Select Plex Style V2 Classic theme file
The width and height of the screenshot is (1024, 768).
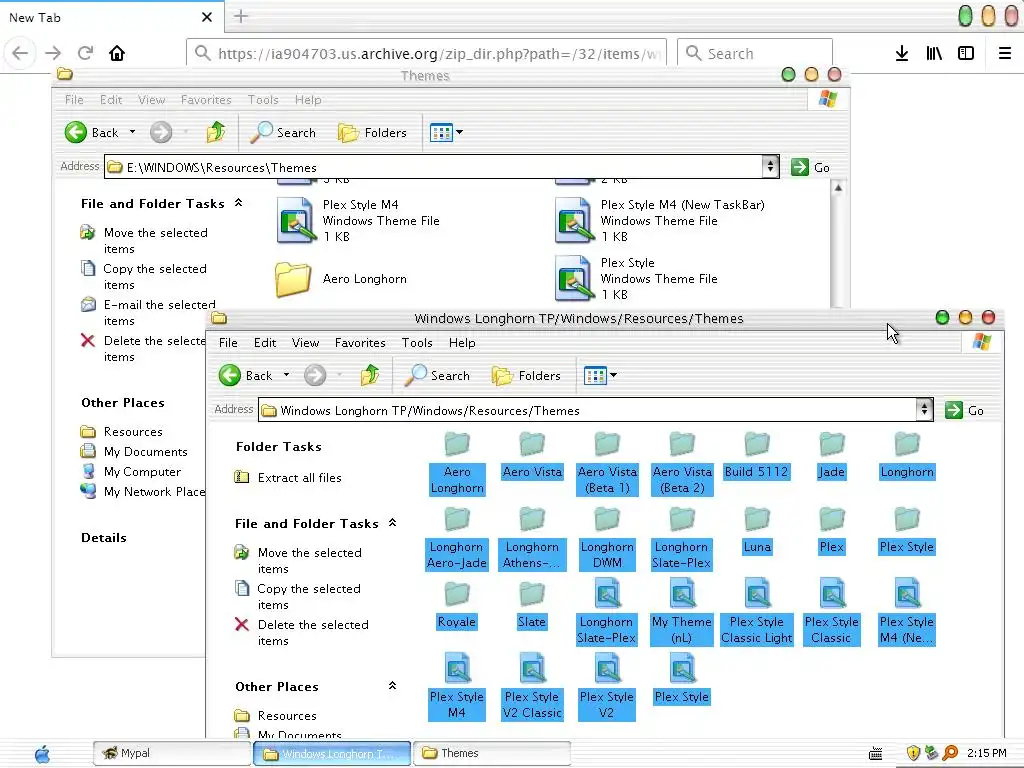pos(532,688)
